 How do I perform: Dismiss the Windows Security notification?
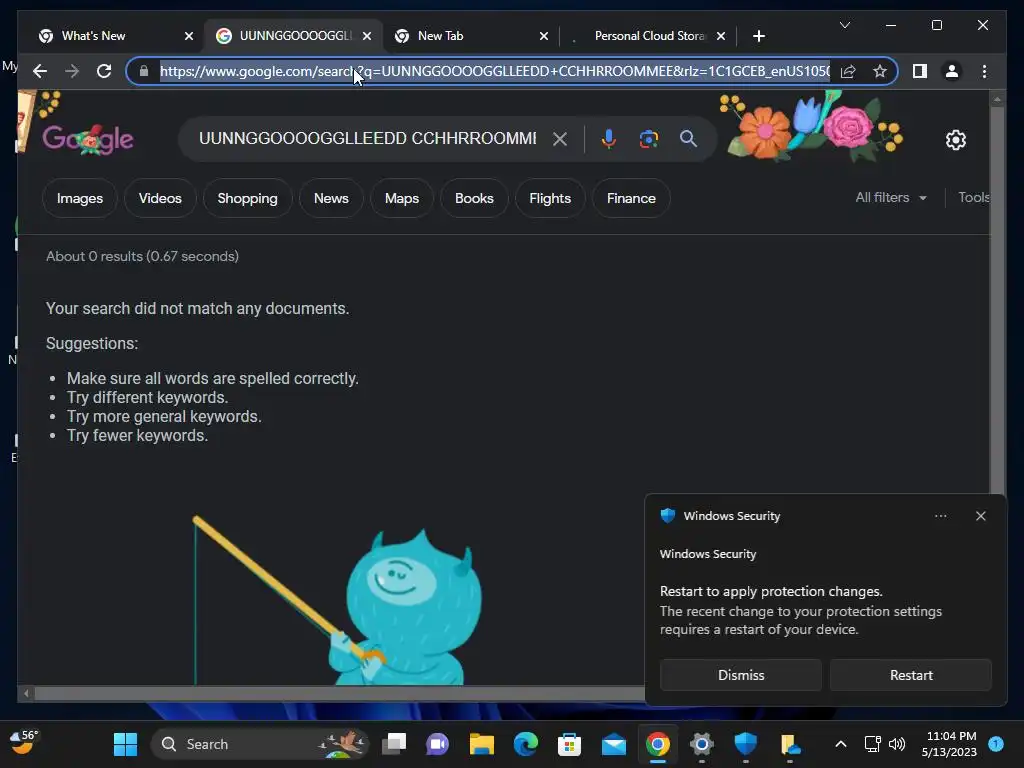[x=741, y=675]
